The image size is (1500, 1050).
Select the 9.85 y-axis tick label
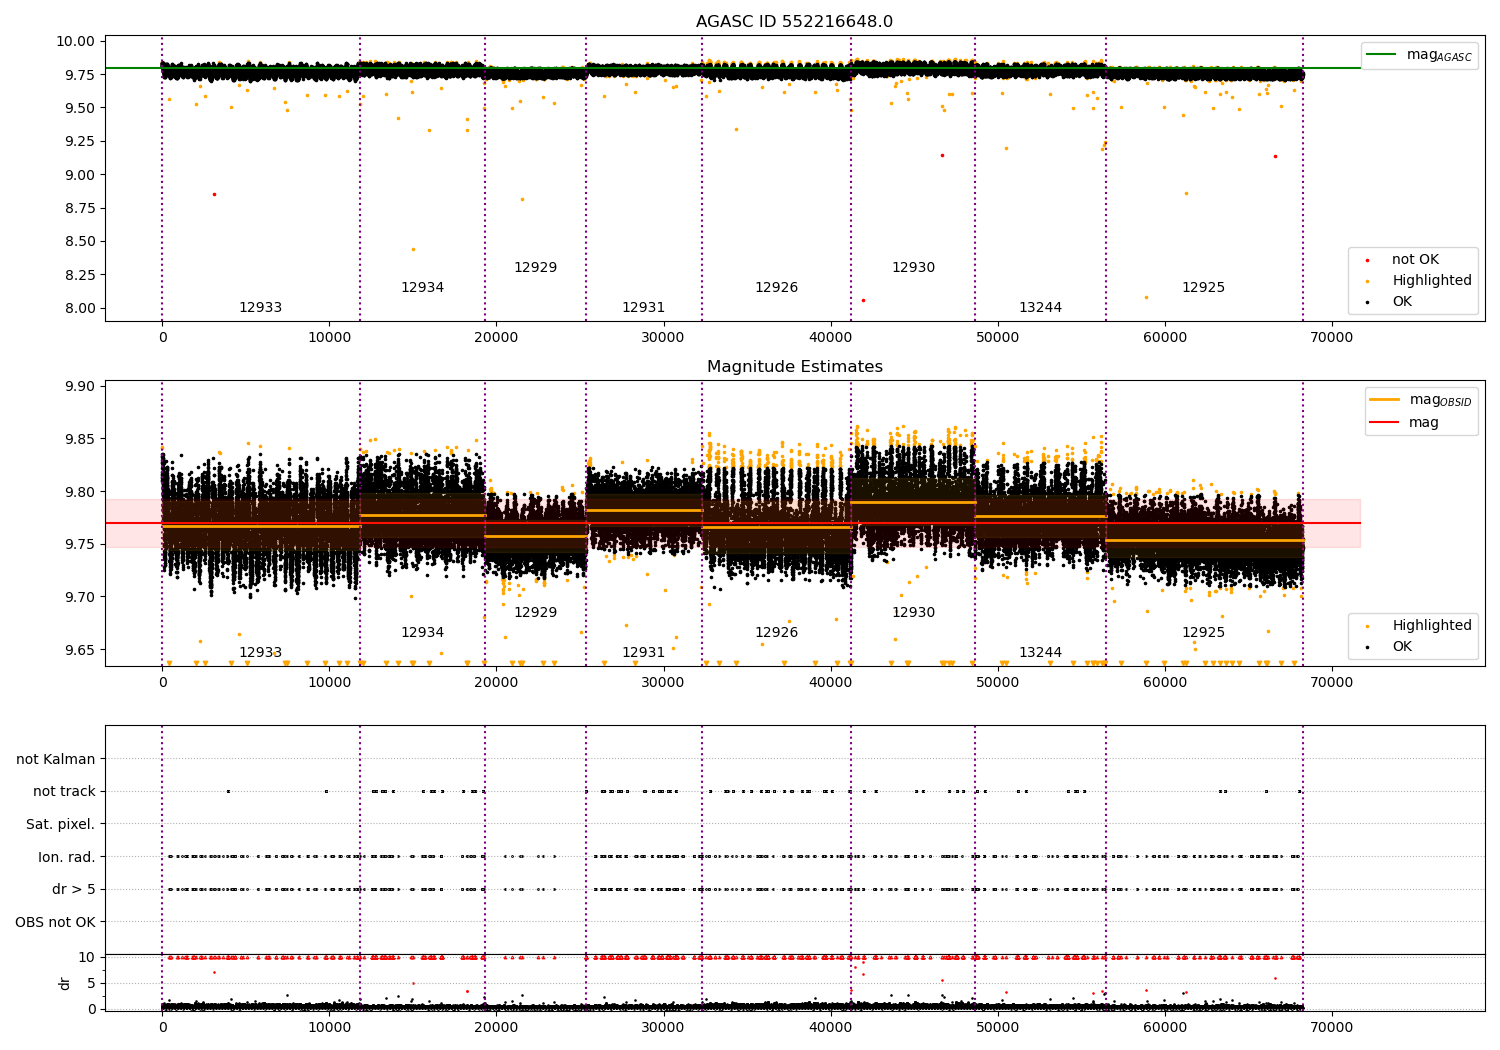pyautogui.click(x=79, y=439)
